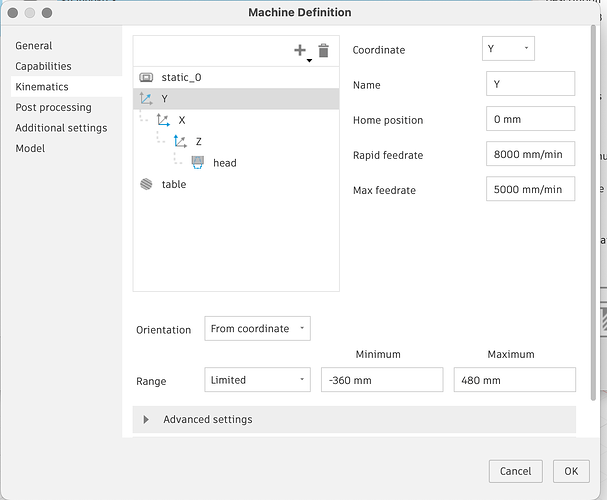Click the Max feedrate field
Viewport: 607px width, 500px height.
point(530,189)
